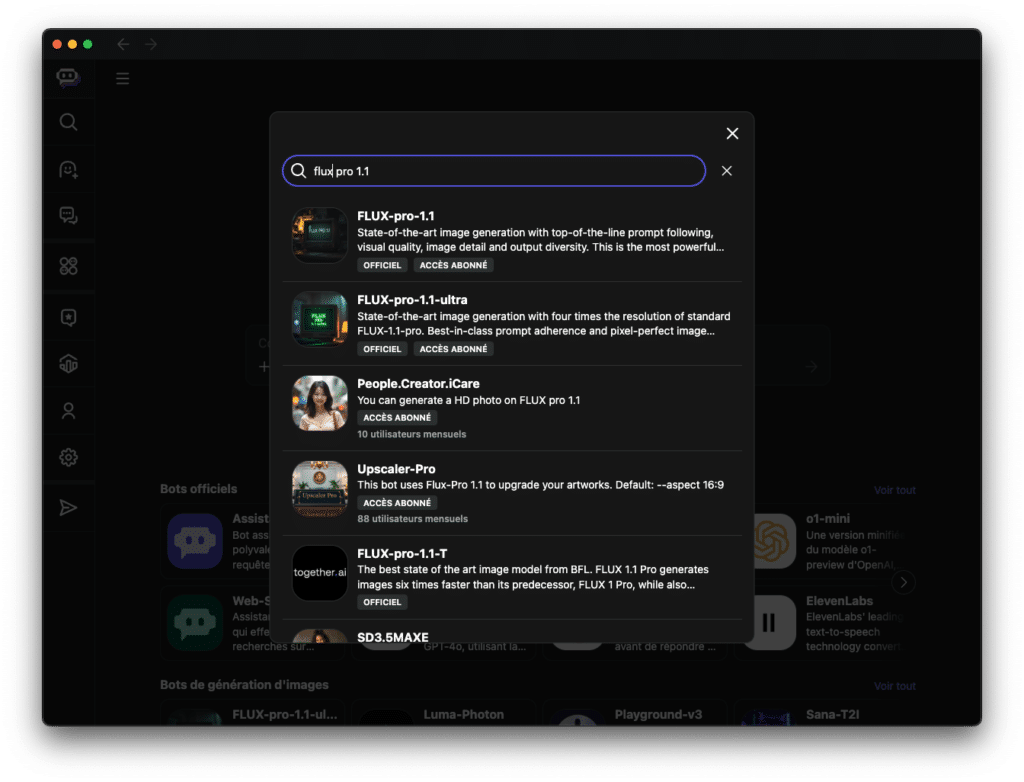Click the 'Bots officiels' heading
Viewport: 1024px width, 782px height.
click(199, 489)
